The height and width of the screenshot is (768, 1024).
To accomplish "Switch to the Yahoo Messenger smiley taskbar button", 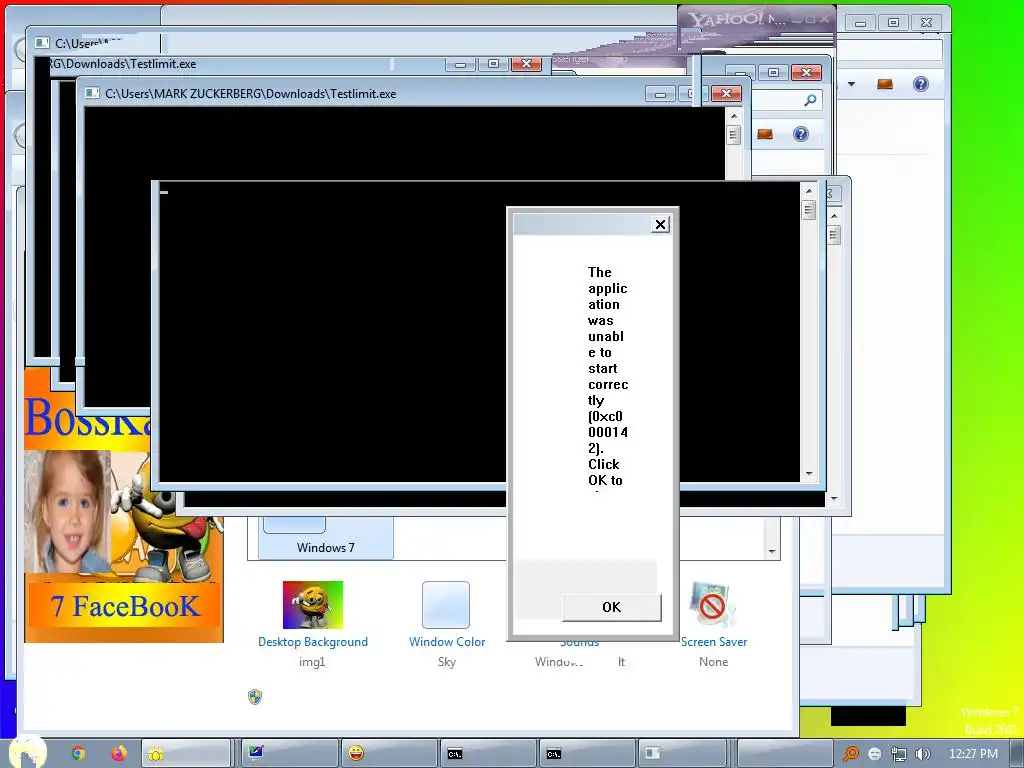I will (389, 754).
